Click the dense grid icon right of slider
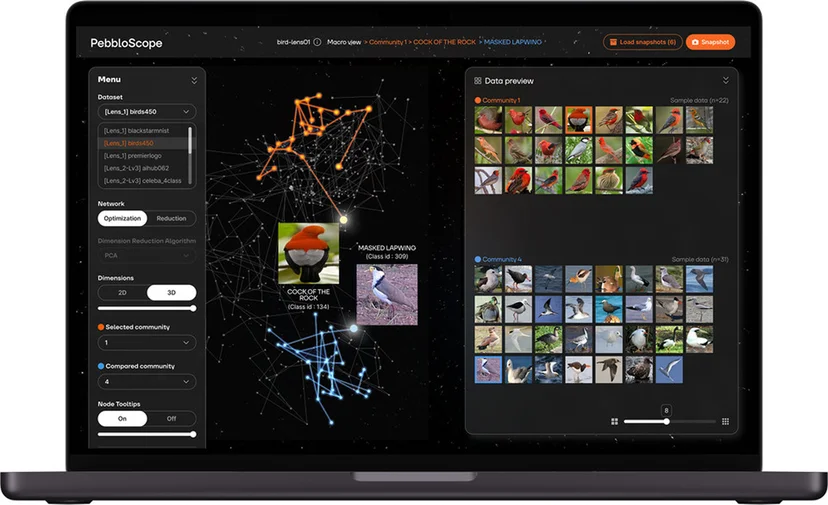The height and width of the screenshot is (505, 828). [x=726, y=422]
